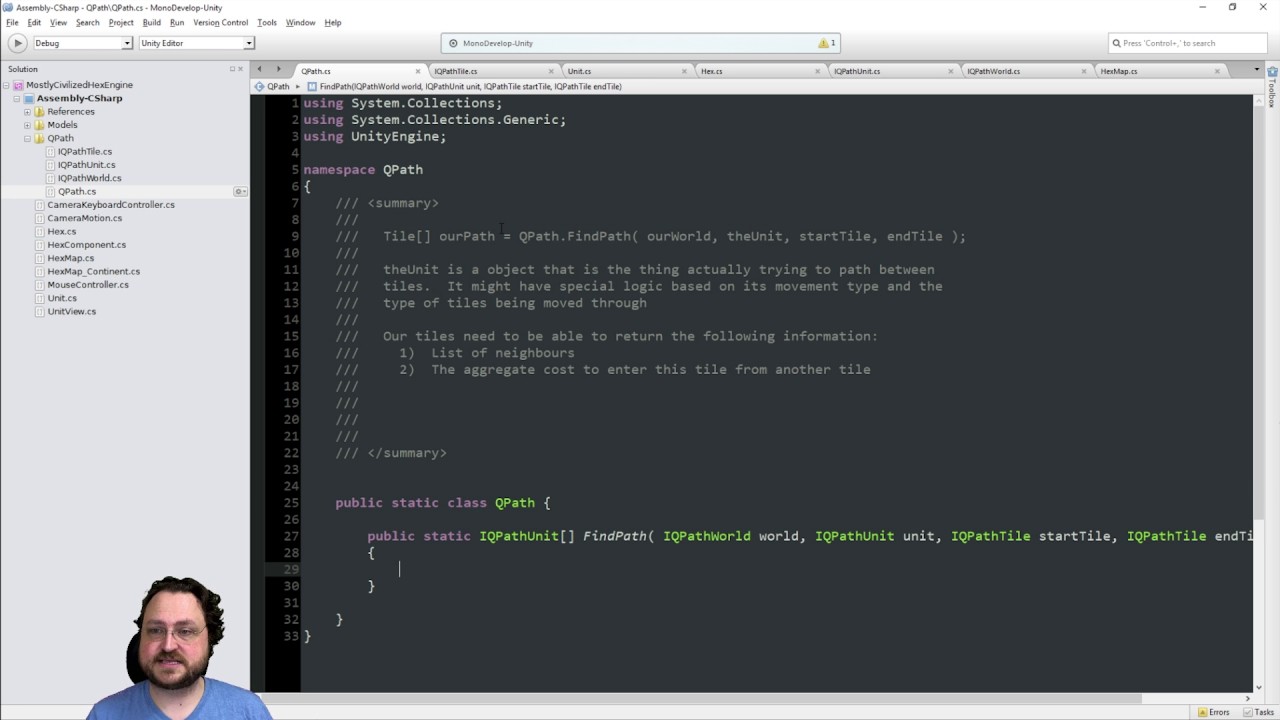Open the Debug configuration dropdown
The width and height of the screenshot is (1280, 720).
click(x=83, y=43)
